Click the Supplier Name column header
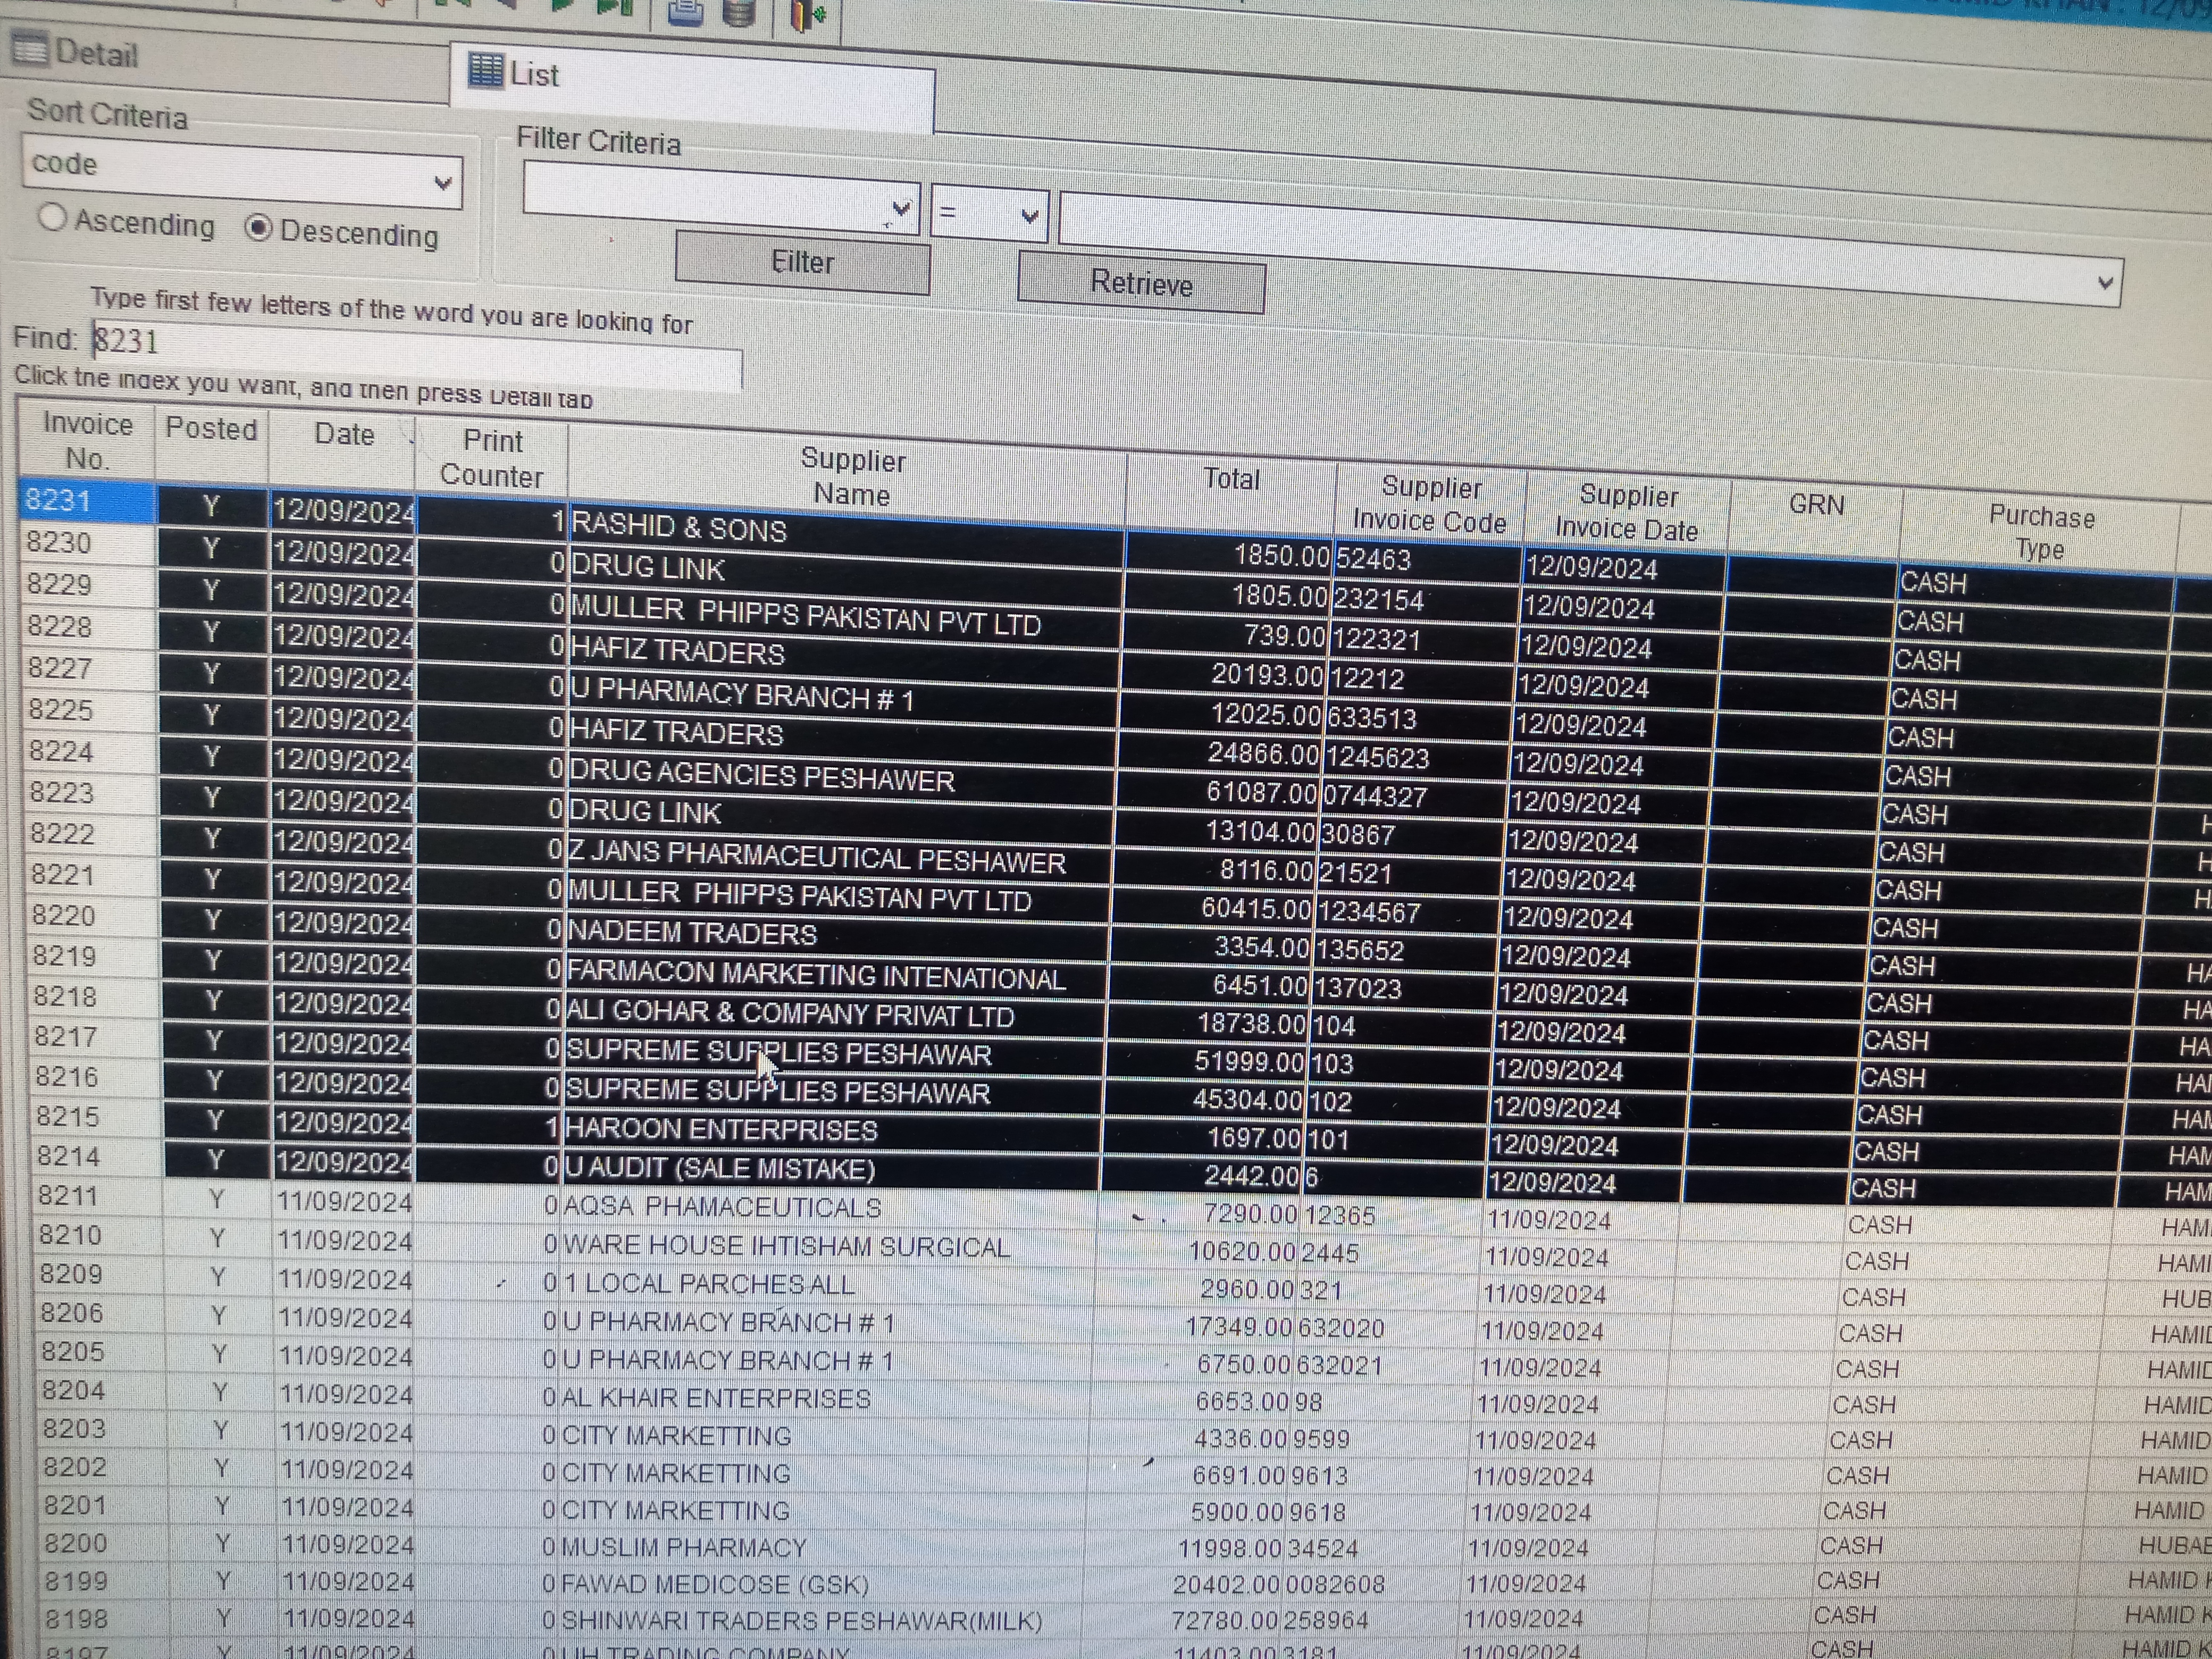 click(x=852, y=476)
